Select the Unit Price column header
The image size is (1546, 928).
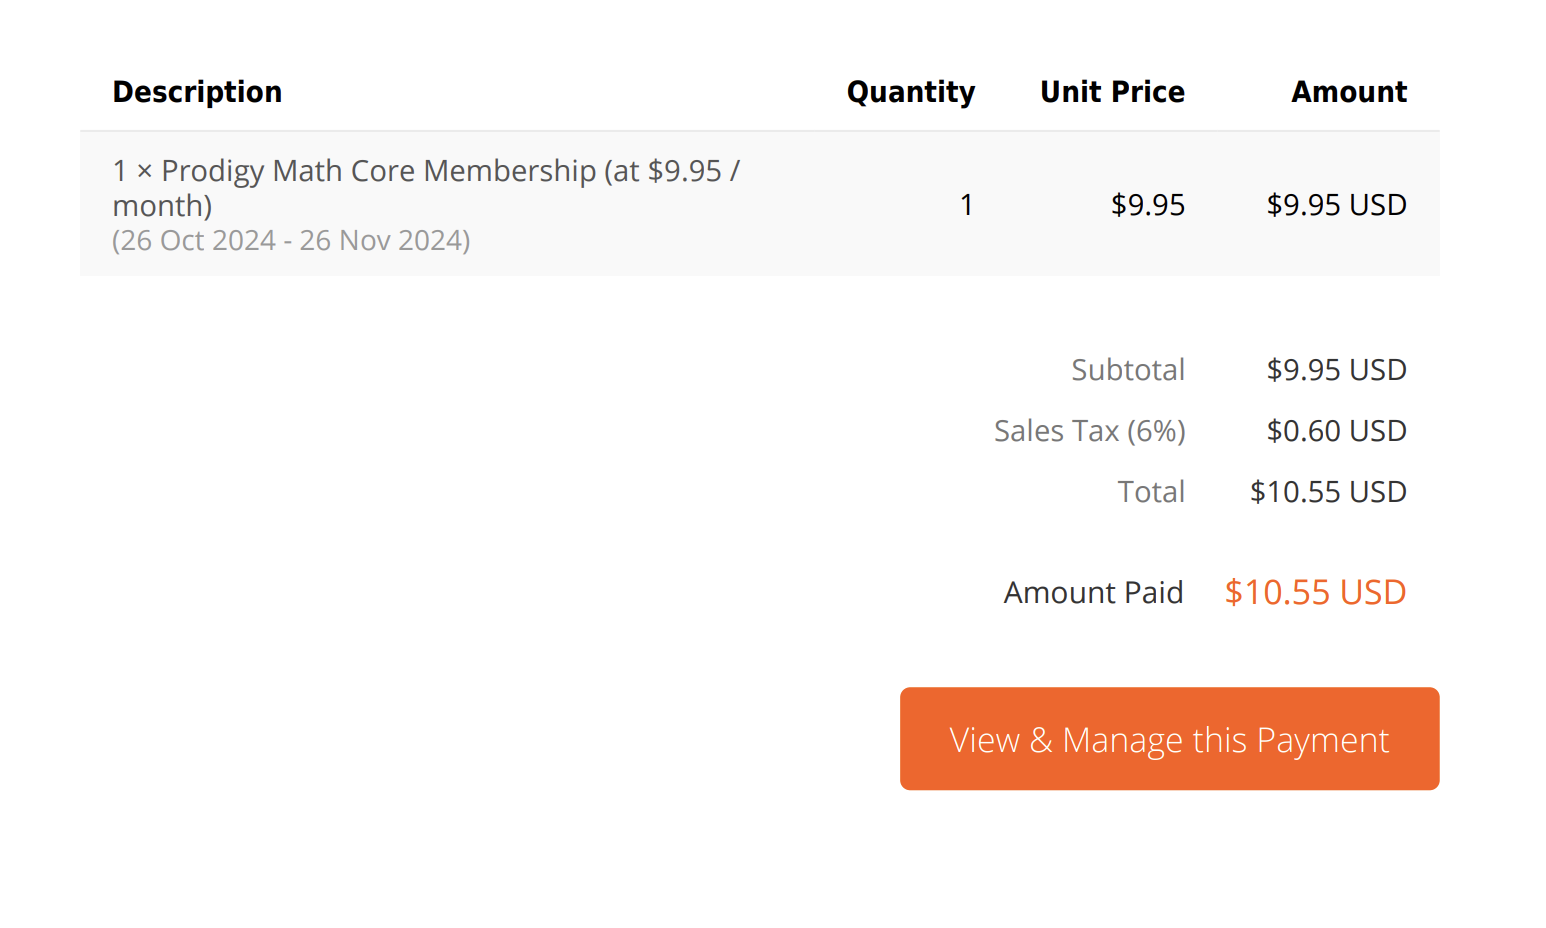[x=1112, y=92]
